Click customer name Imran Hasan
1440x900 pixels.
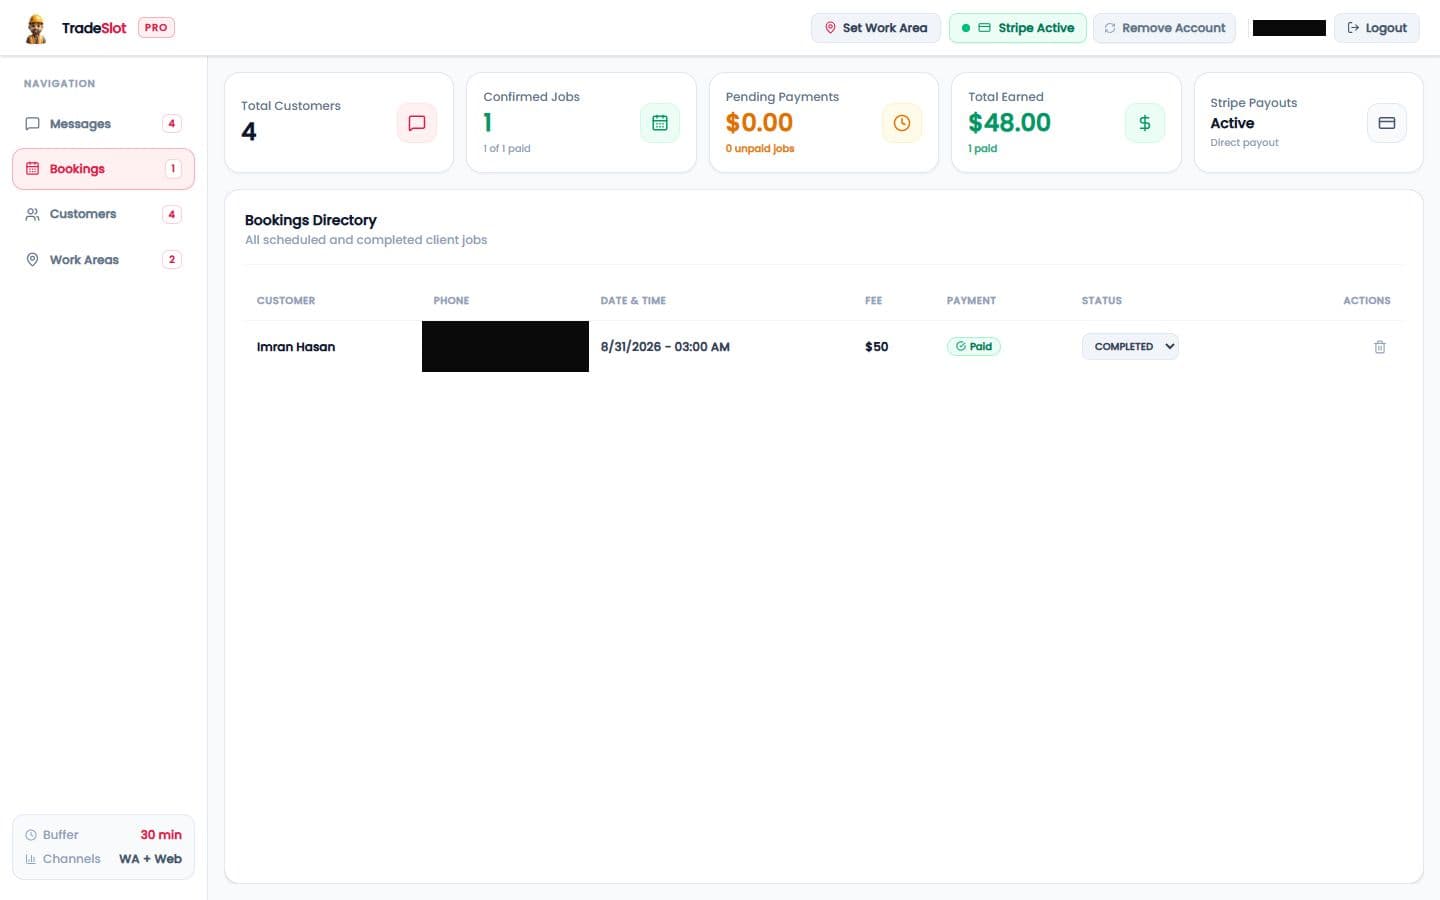point(296,347)
